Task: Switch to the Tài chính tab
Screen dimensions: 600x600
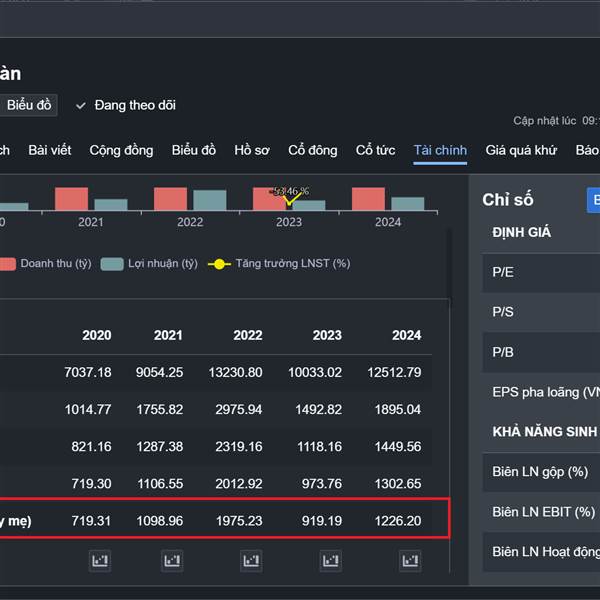Action: tap(440, 150)
